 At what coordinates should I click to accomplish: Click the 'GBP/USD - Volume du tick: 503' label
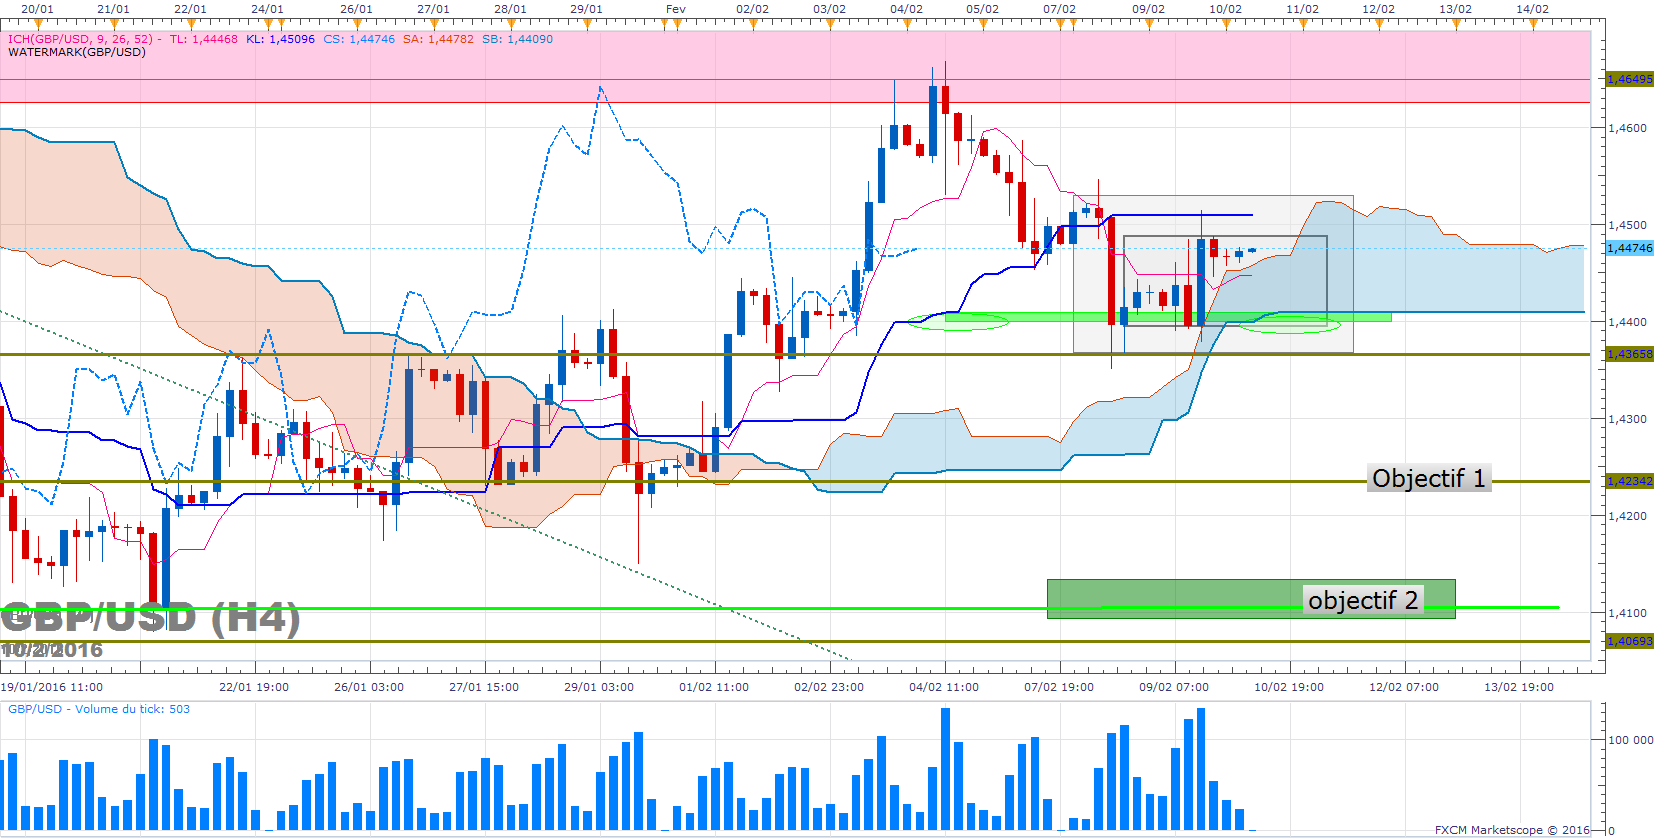click(x=99, y=709)
